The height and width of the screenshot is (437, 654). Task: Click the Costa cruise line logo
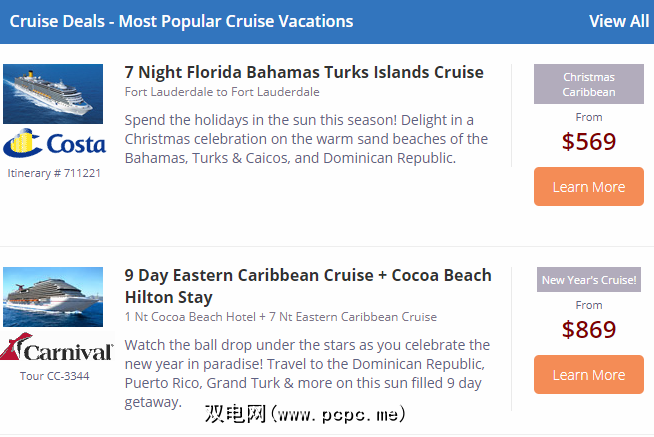(x=53, y=144)
